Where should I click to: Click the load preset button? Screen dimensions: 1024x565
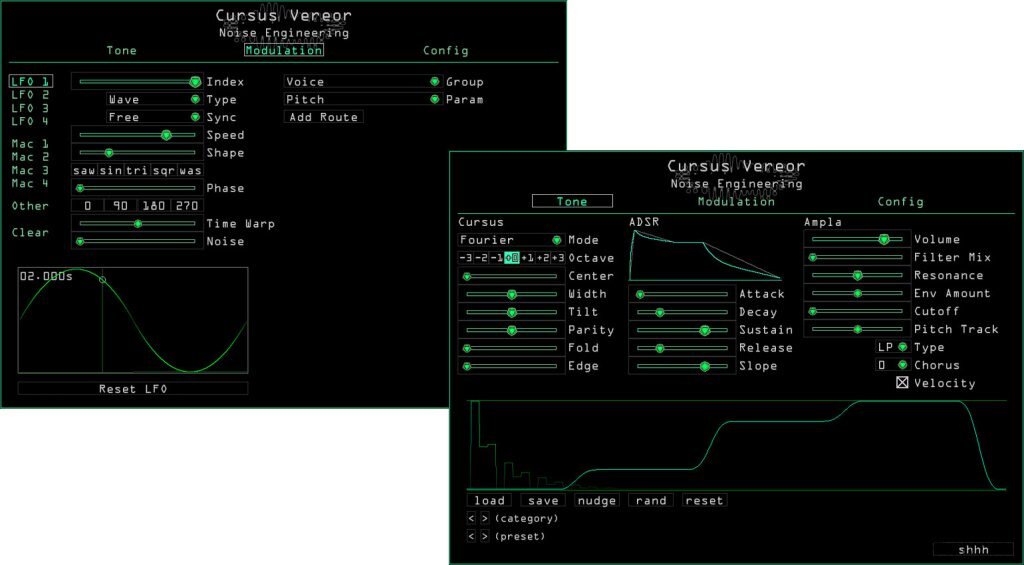pyautogui.click(x=489, y=500)
